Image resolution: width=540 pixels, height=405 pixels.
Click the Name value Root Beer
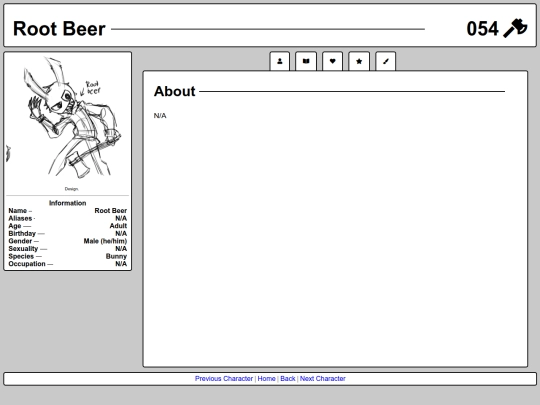tap(111, 210)
